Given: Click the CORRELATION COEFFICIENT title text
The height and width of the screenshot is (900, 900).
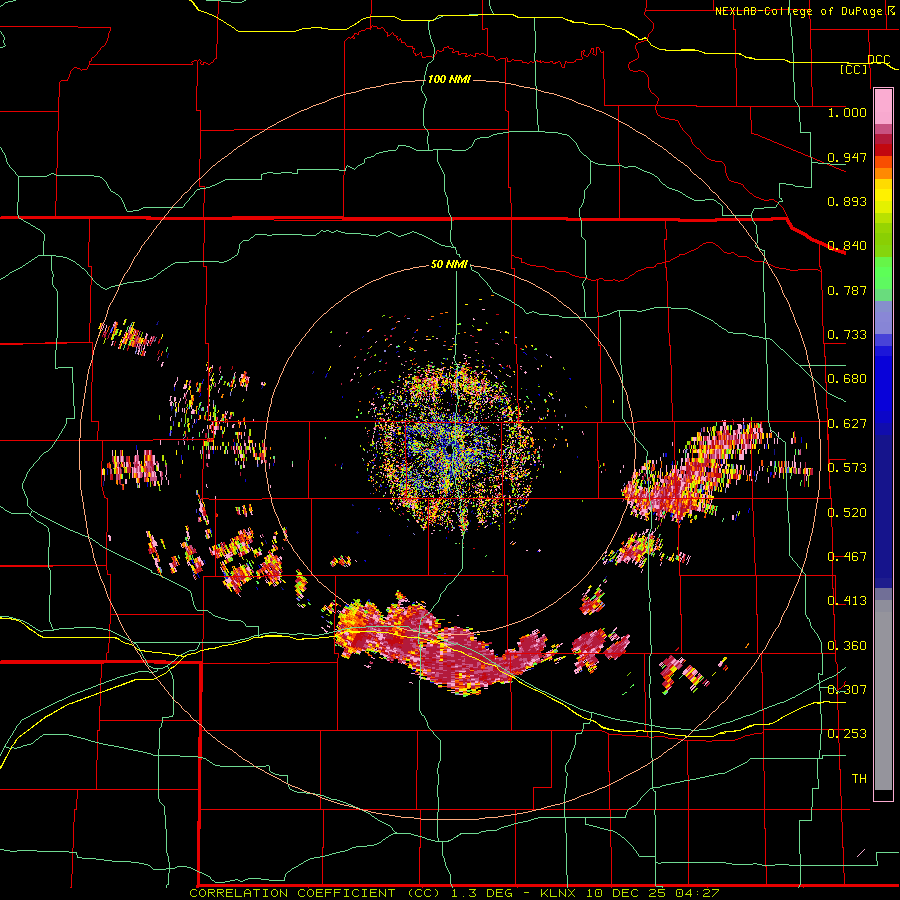Looking at the screenshot, I should 292,893.
